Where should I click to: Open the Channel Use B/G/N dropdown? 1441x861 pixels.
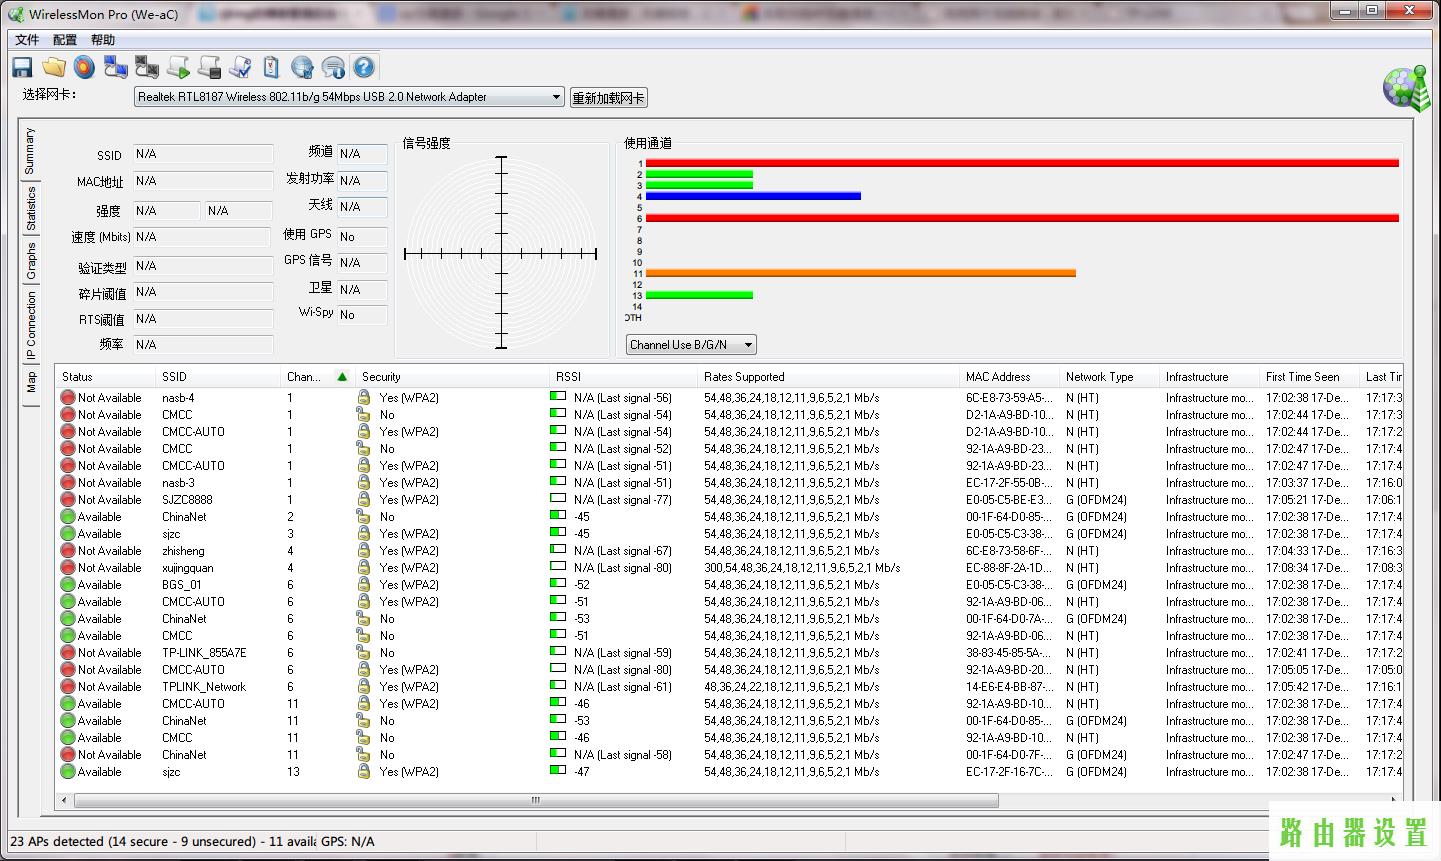click(x=692, y=345)
